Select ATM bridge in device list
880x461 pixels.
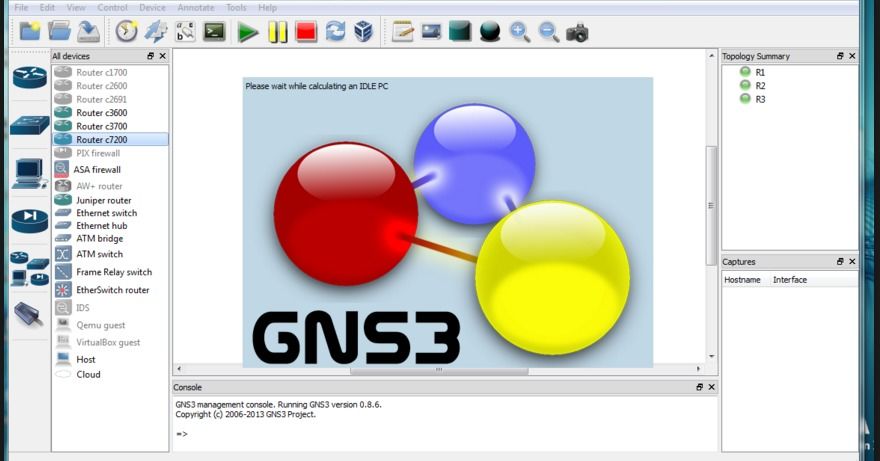(x=111, y=239)
